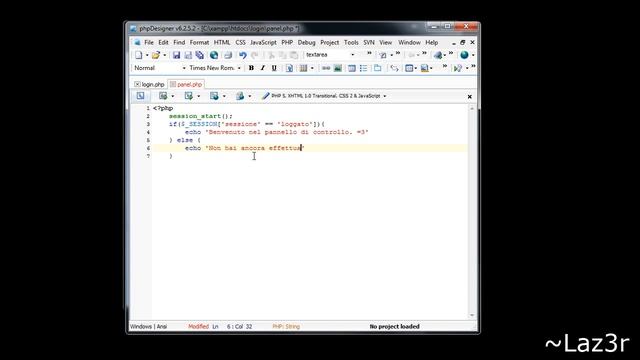Screen dimensions: 640x360
Task: Click the pencil icon beside PHP 5 scheme
Action: tap(266, 96)
